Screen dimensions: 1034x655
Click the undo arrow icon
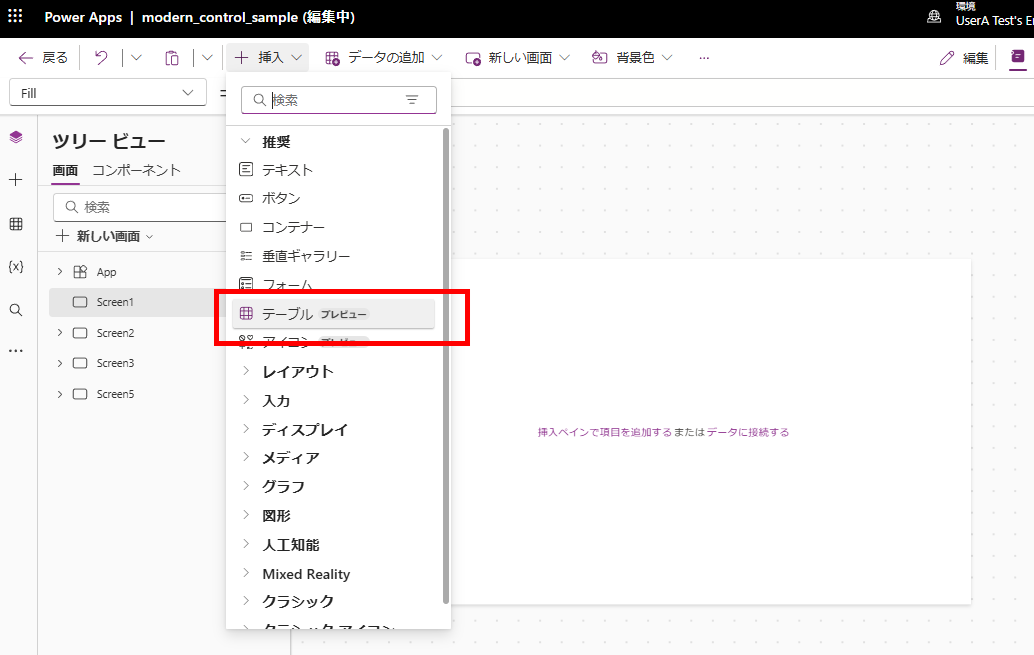point(101,58)
